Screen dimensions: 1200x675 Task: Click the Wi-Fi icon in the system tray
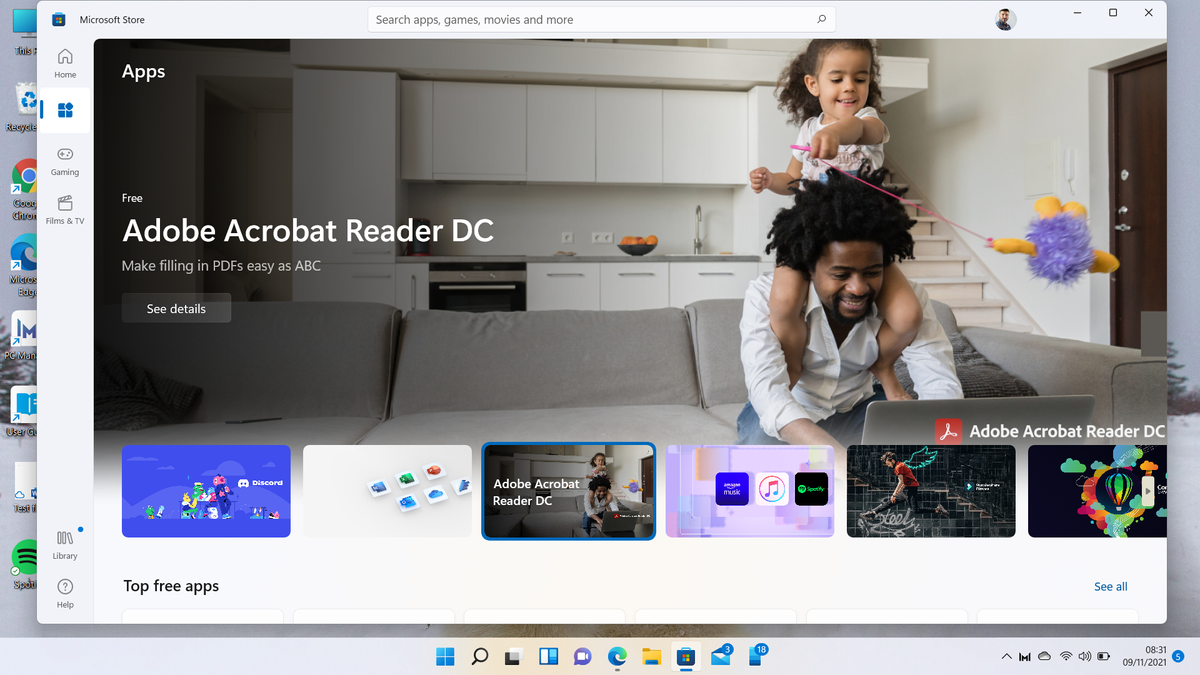tap(1067, 657)
